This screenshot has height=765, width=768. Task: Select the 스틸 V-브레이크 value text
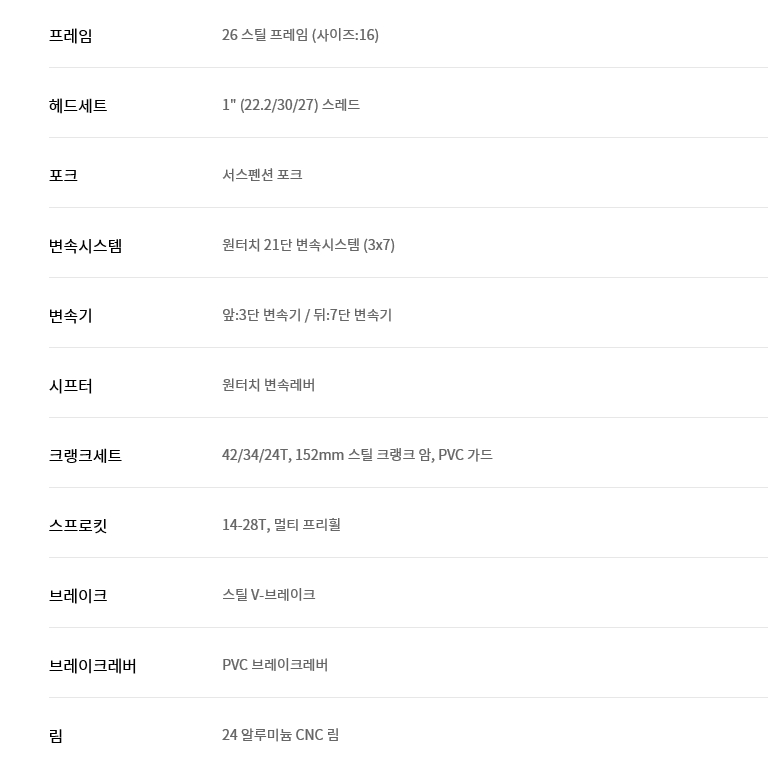[268, 595]
